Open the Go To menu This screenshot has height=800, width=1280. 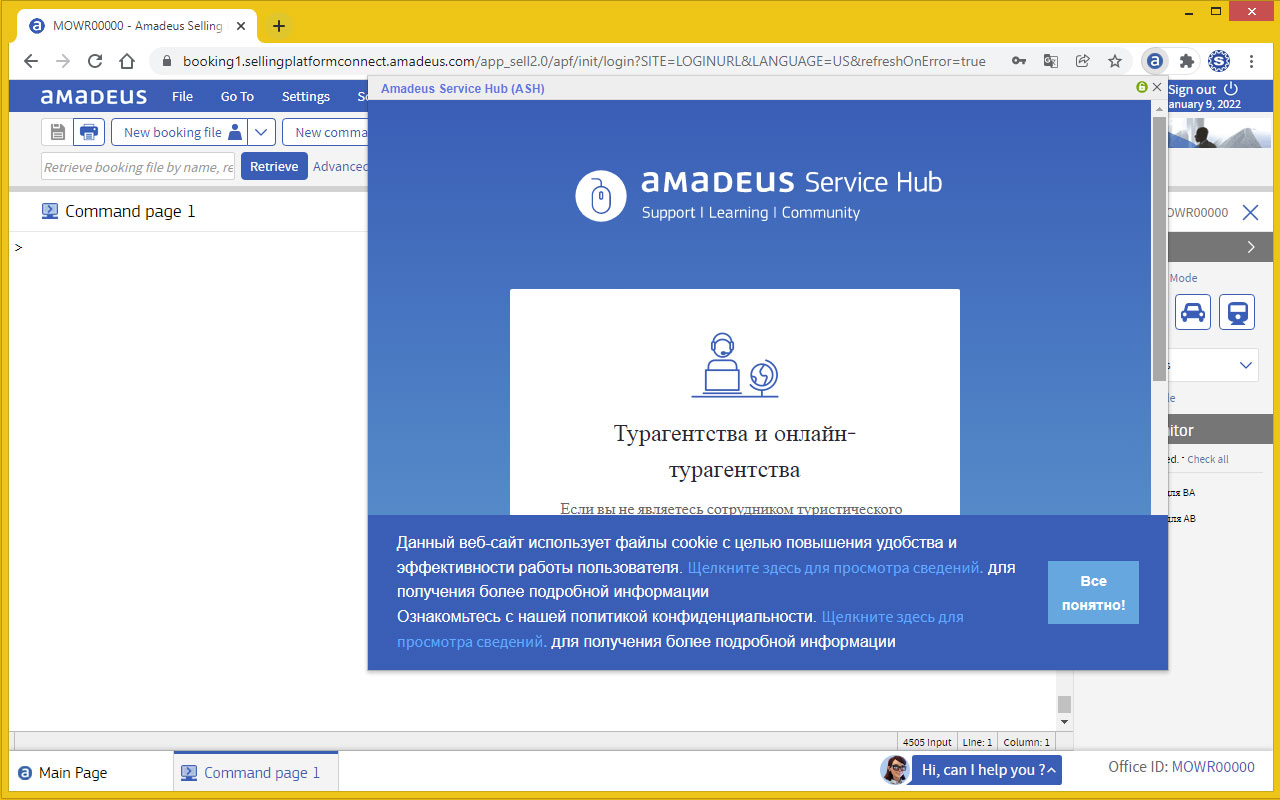pyautogui.click(x=237, y=97)
